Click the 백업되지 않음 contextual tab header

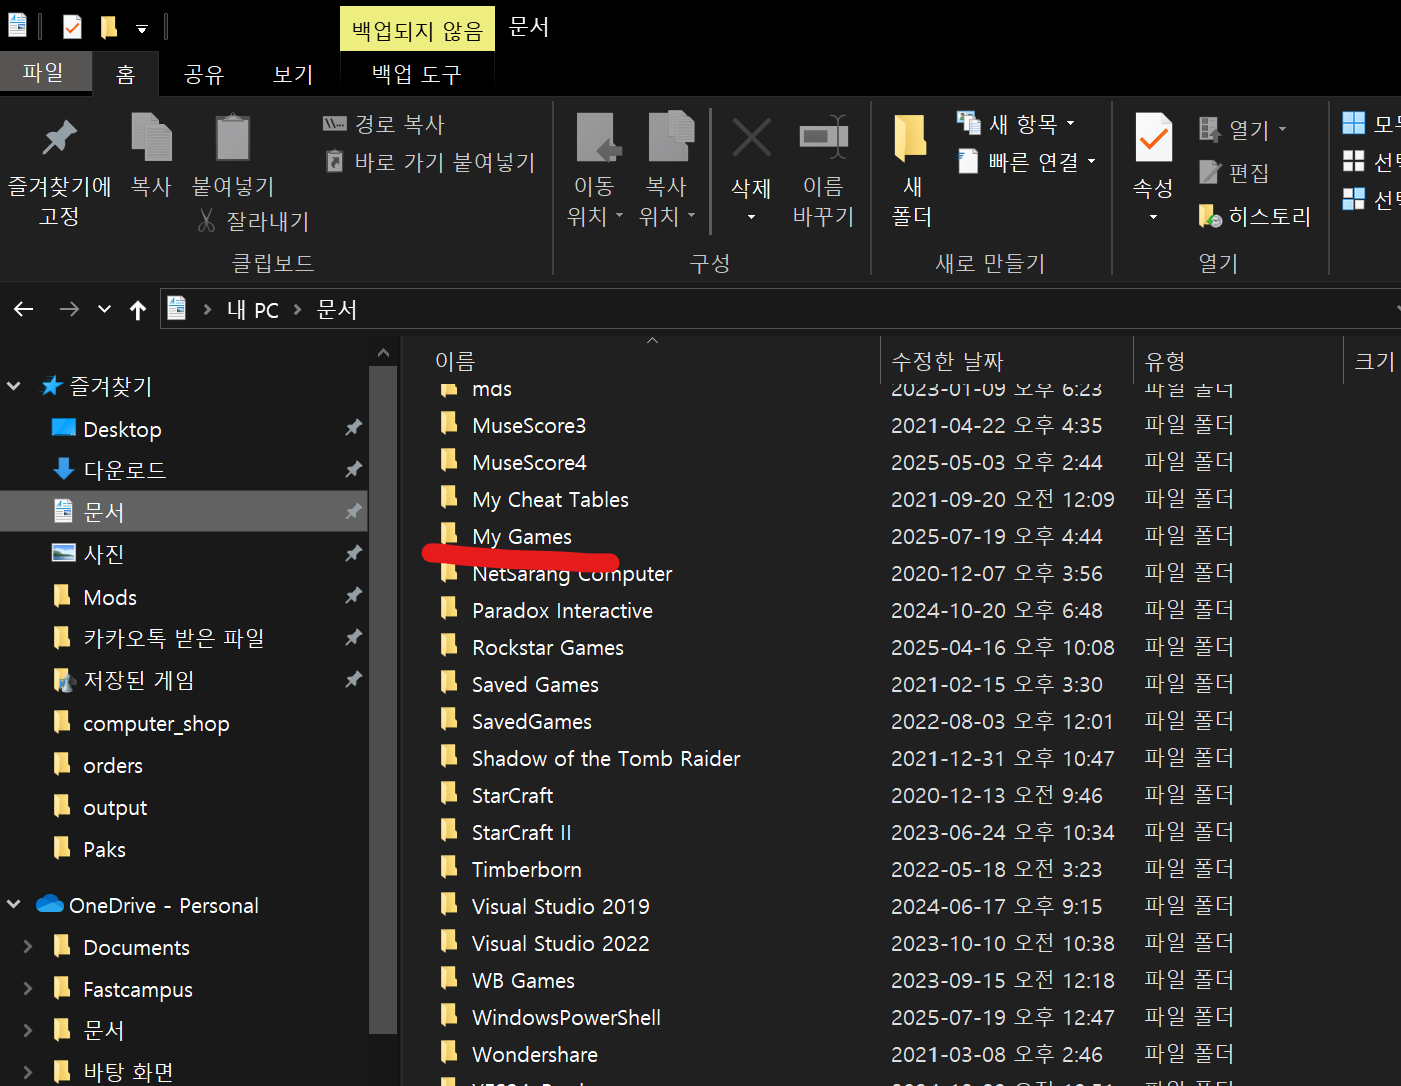[x=417, y=29]
